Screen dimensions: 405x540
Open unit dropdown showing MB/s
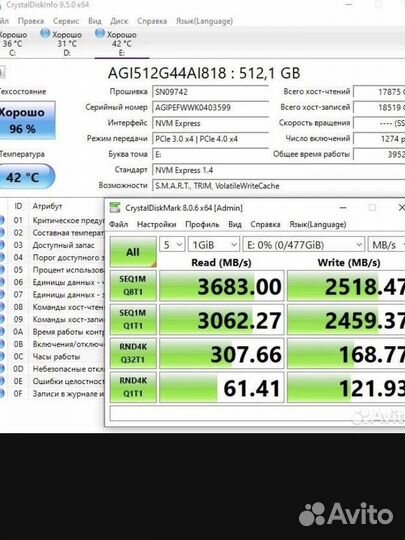[x=386, y=245]
